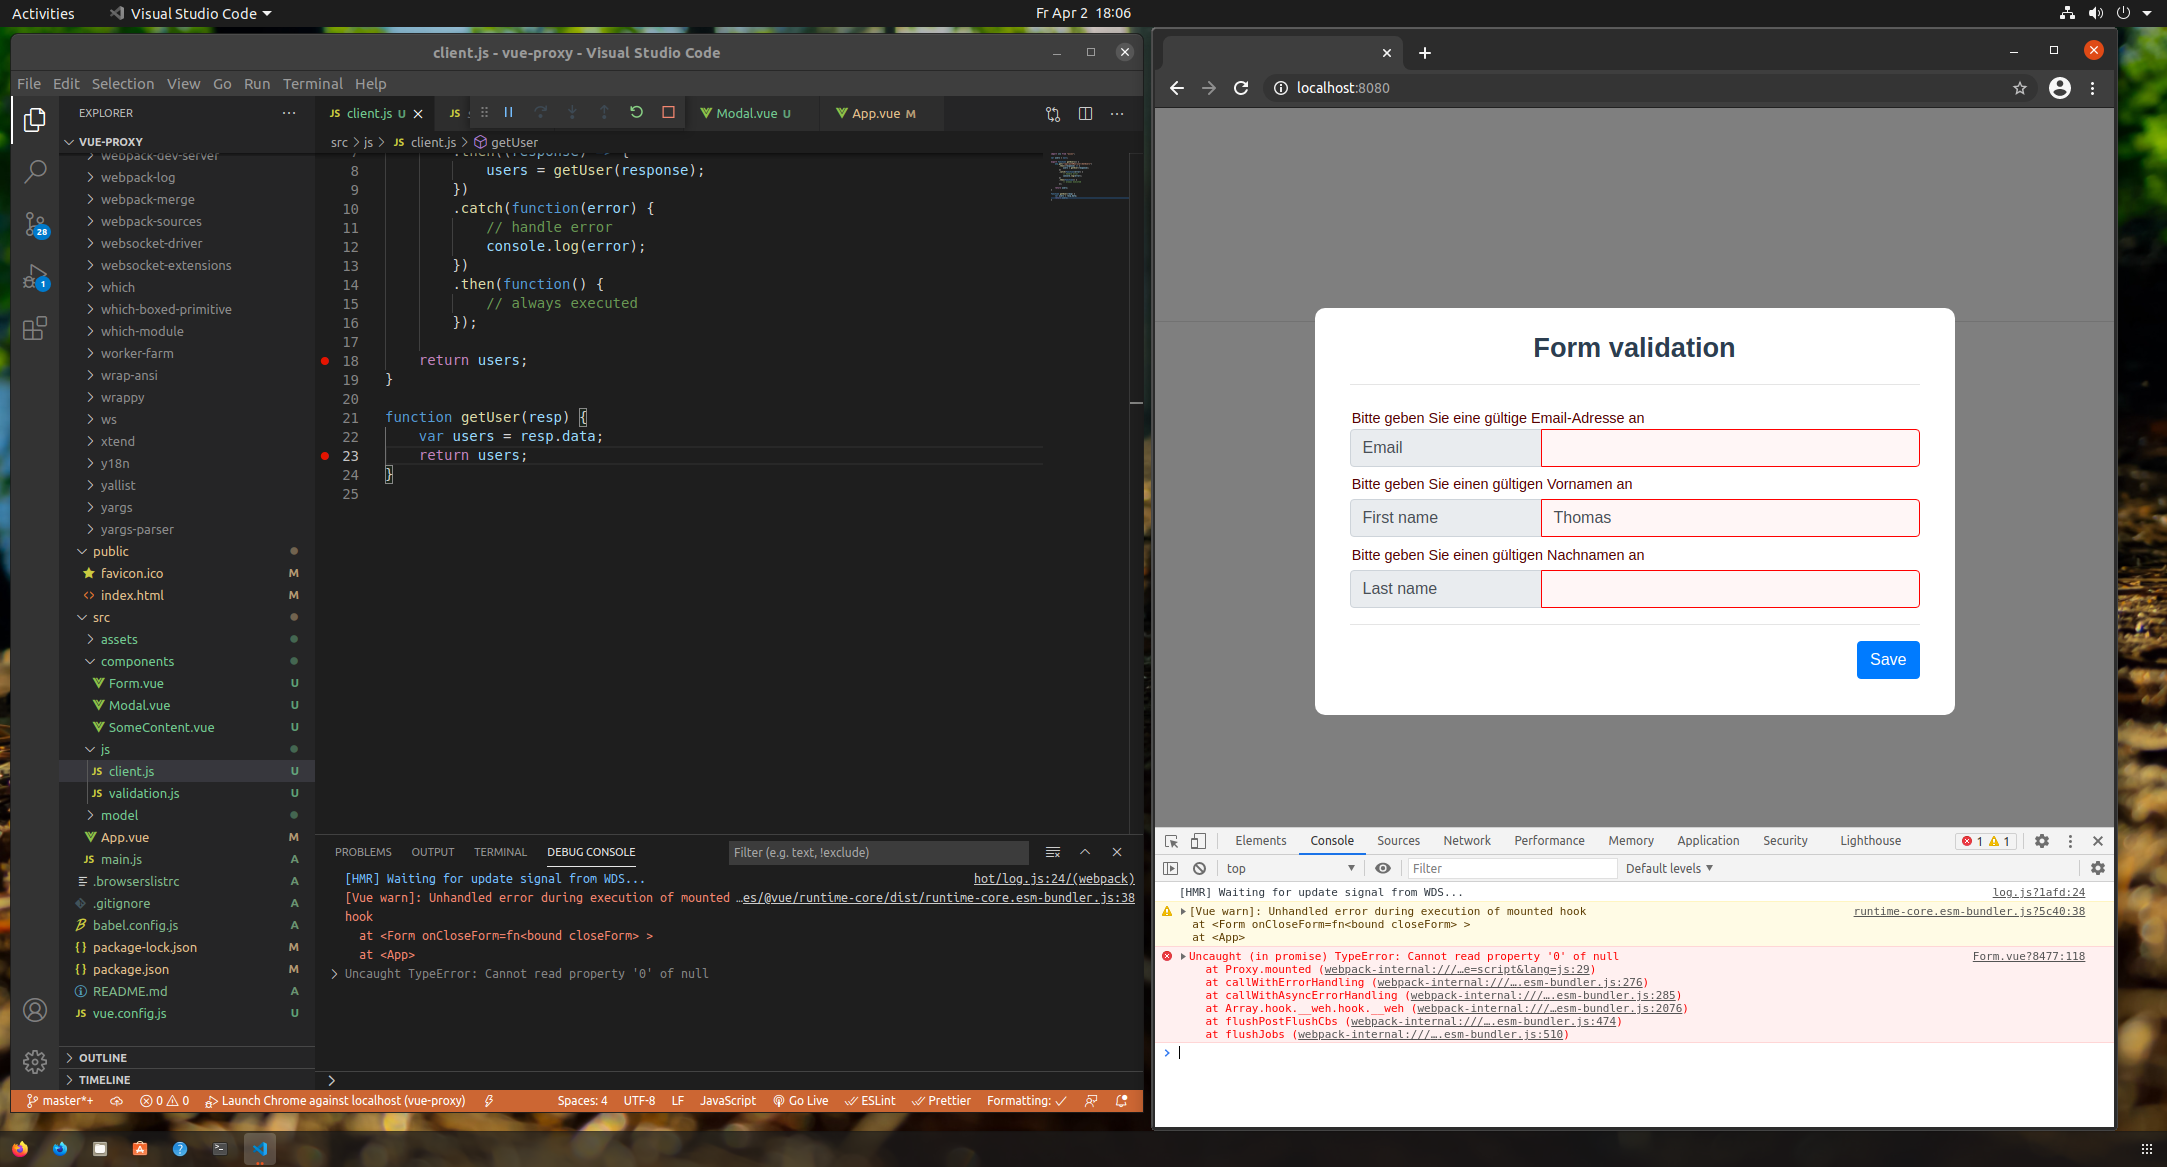The height and width of the screenshot is (1167, 2167).
Task: Switch to the Network tab in DevTools
Action: (x=1466, y=841)
